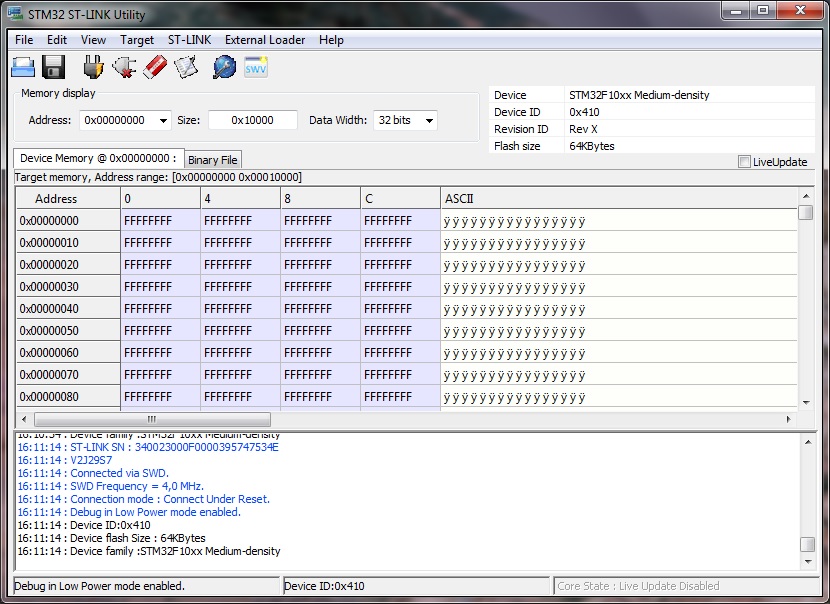Open the SWV viewer icon
The width and height of the screenshot is (830, 604).
(256, 67)
